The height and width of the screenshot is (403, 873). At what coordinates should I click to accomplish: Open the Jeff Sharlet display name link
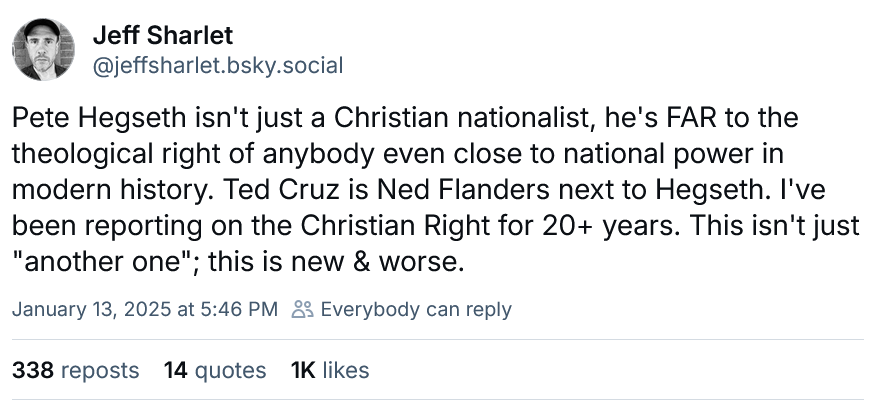pos(162,36)
